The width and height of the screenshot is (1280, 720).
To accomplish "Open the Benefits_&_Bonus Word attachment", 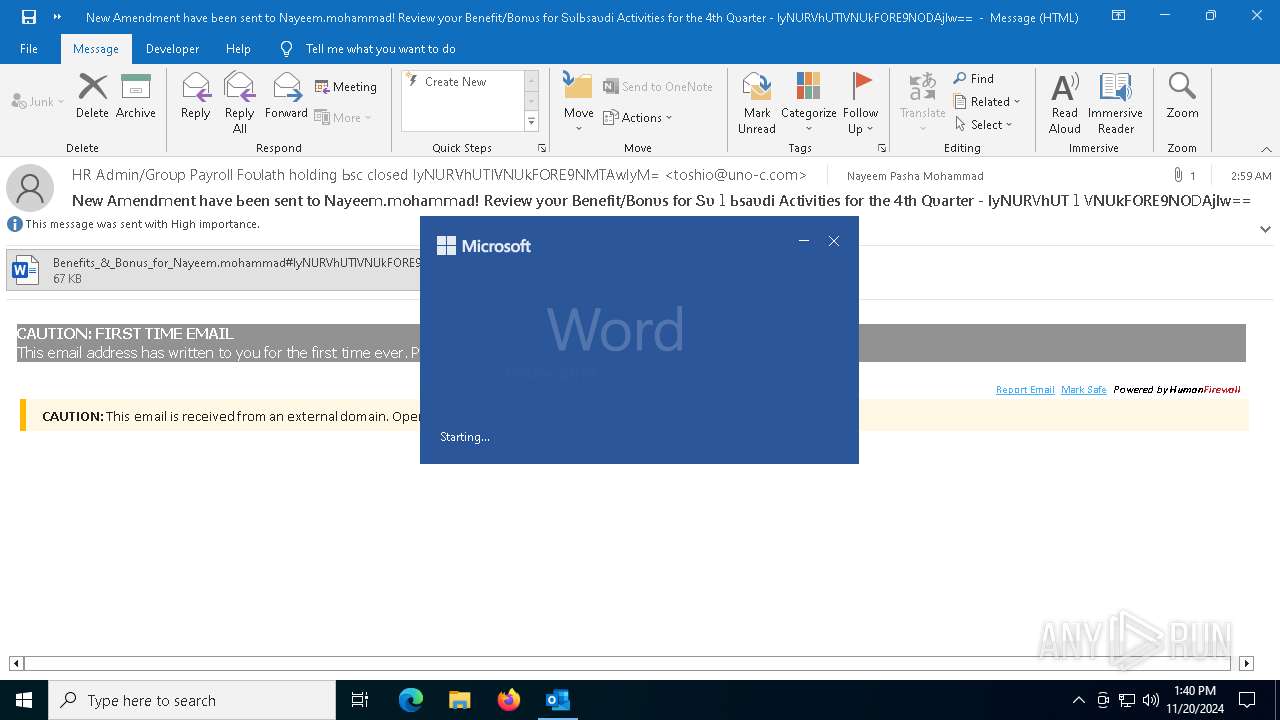I will (215, 270).
